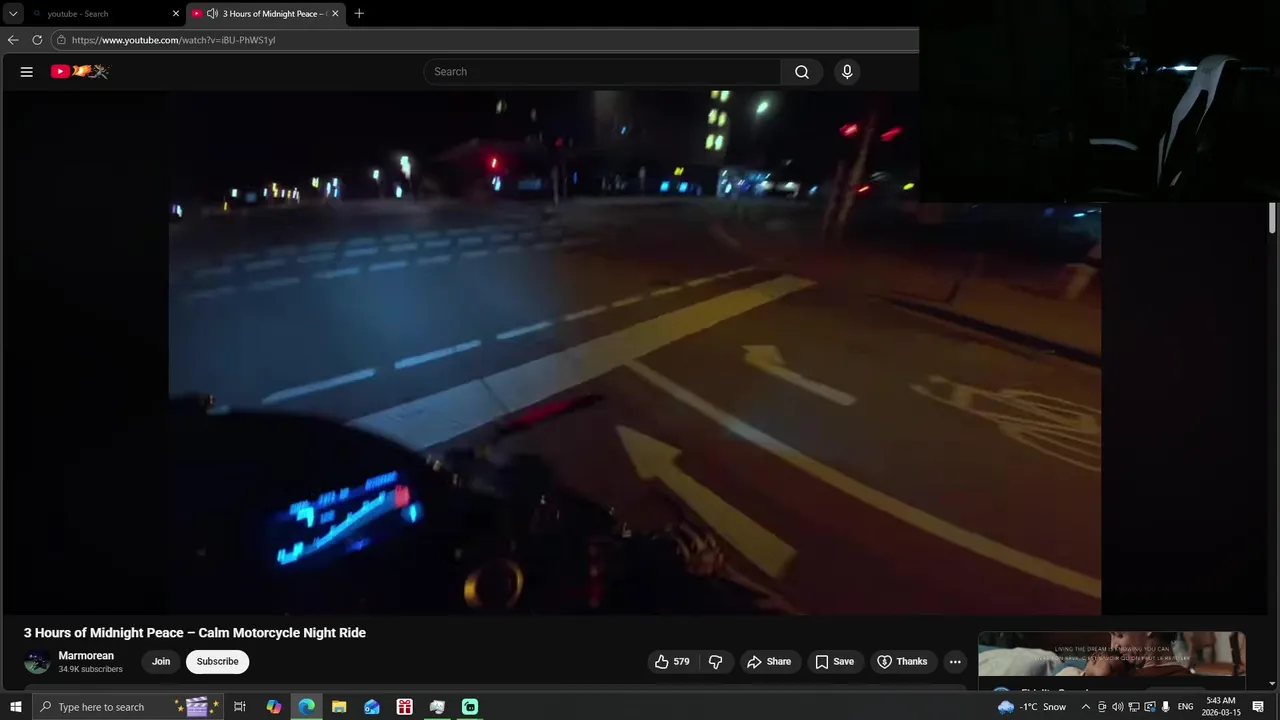Open the Marmorean channel avatar
This screenshot has width=1280, height=720.
[x=37, y=662]
